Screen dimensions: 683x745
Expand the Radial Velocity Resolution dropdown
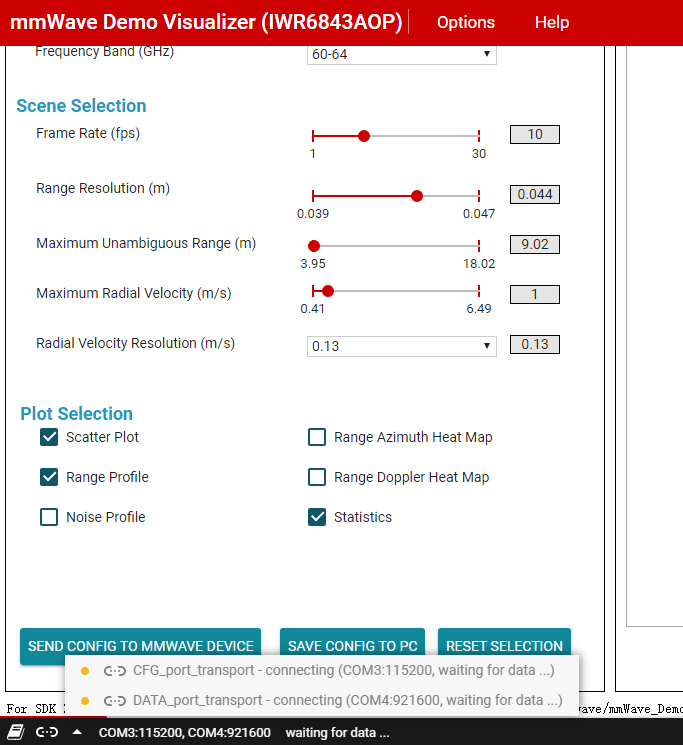[402, 346]
